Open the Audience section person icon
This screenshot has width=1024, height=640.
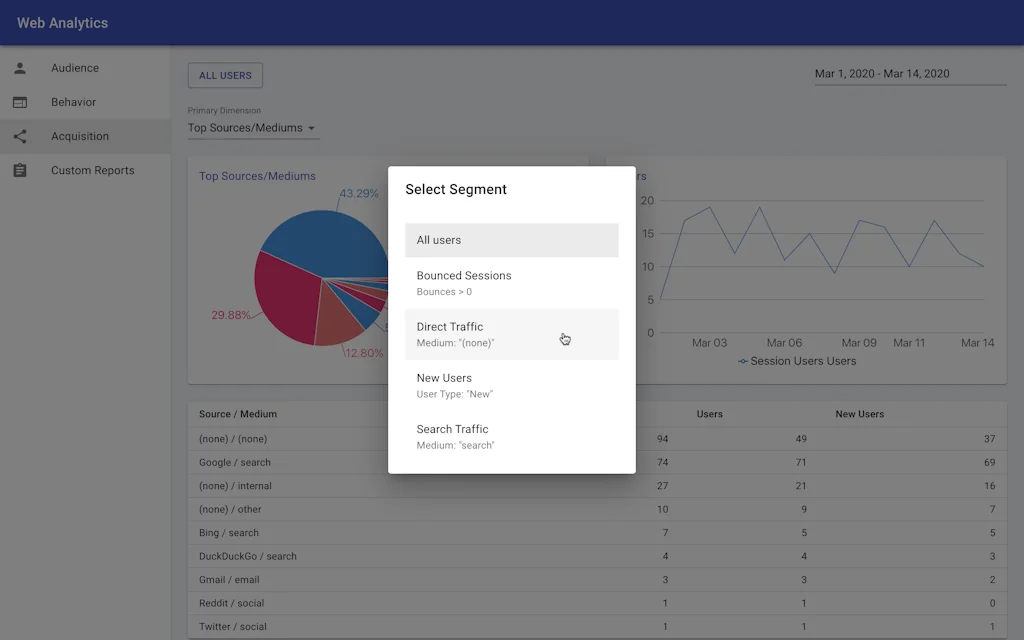(x=21, y=67)
